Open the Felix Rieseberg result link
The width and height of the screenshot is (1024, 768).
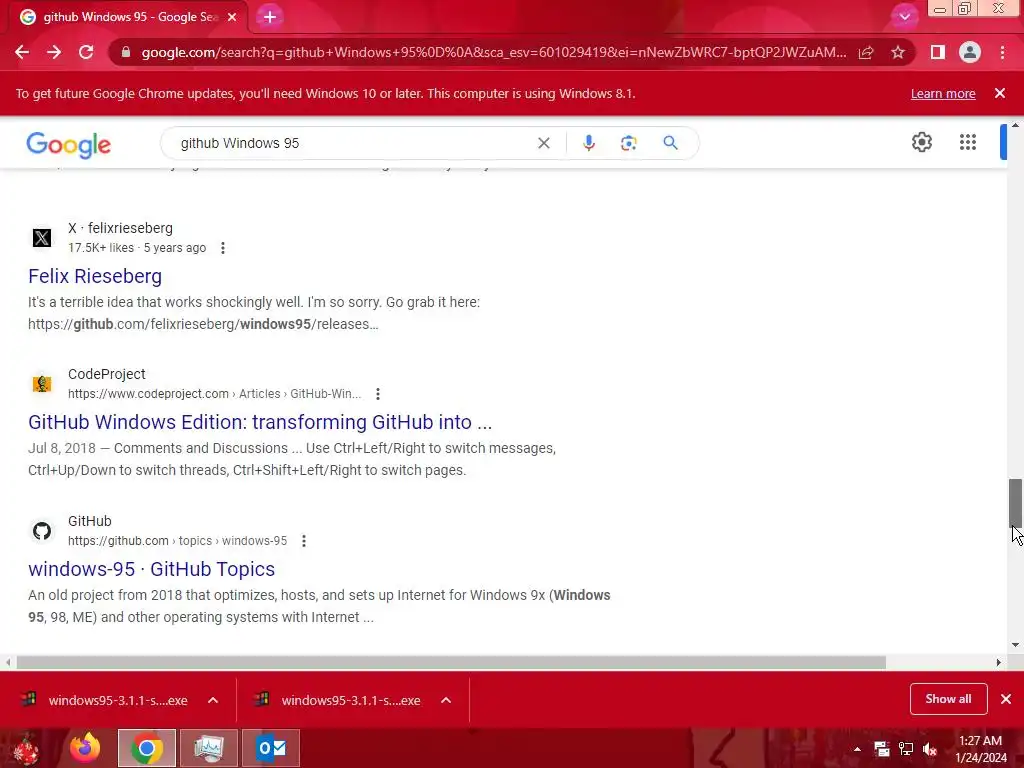(95, 276)
